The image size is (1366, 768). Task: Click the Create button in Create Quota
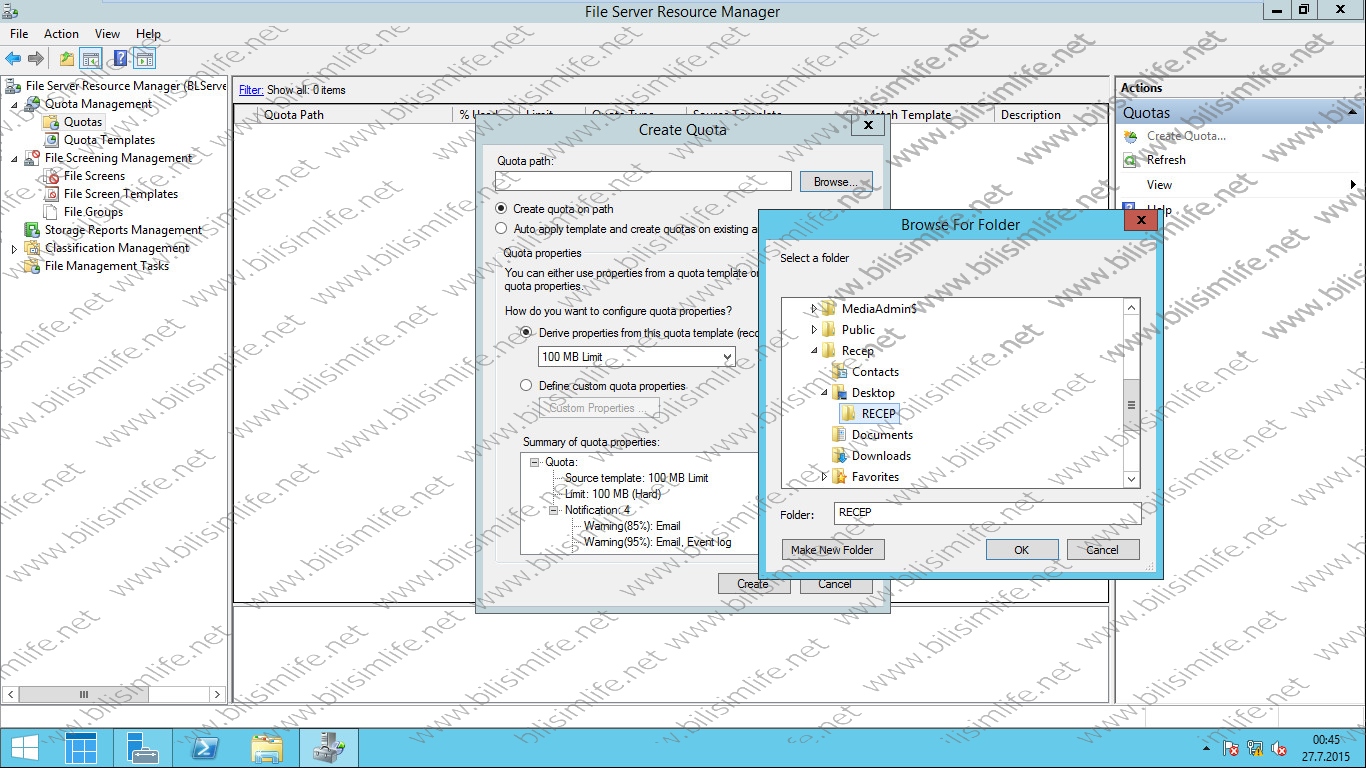pos(753,584)
